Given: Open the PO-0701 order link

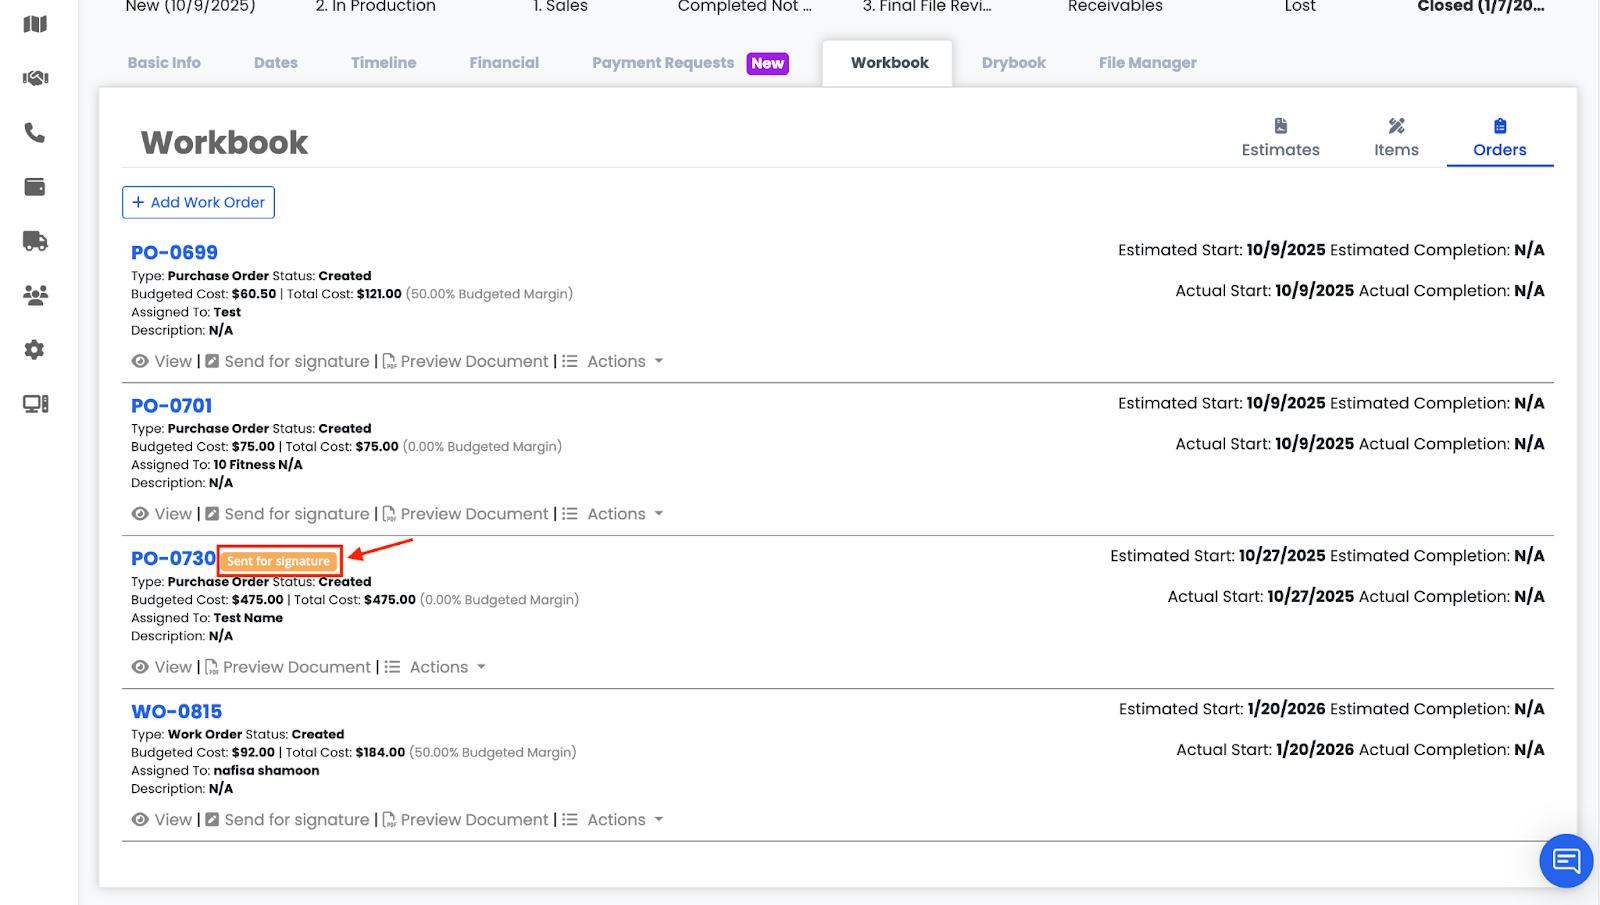Looking at the screenshot, I should 172,406.
